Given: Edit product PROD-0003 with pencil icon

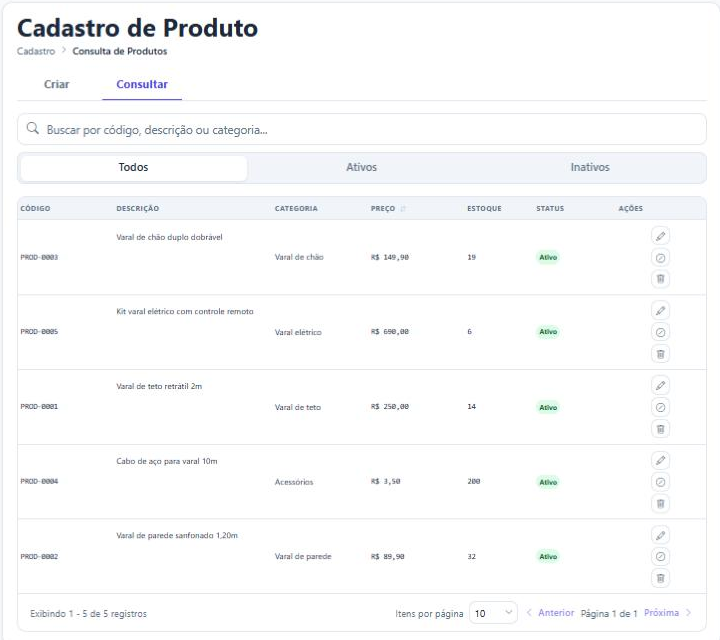Looking at the screenshot, I should tap(660, 236).
